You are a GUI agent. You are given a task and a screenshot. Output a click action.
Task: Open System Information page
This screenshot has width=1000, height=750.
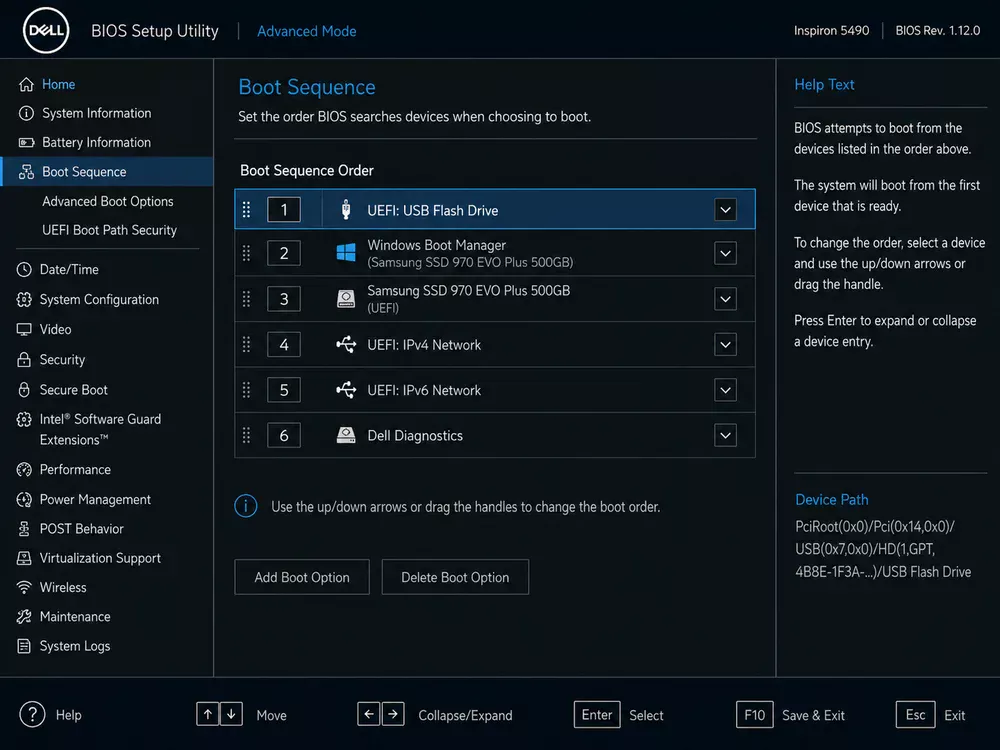[97, 114]
